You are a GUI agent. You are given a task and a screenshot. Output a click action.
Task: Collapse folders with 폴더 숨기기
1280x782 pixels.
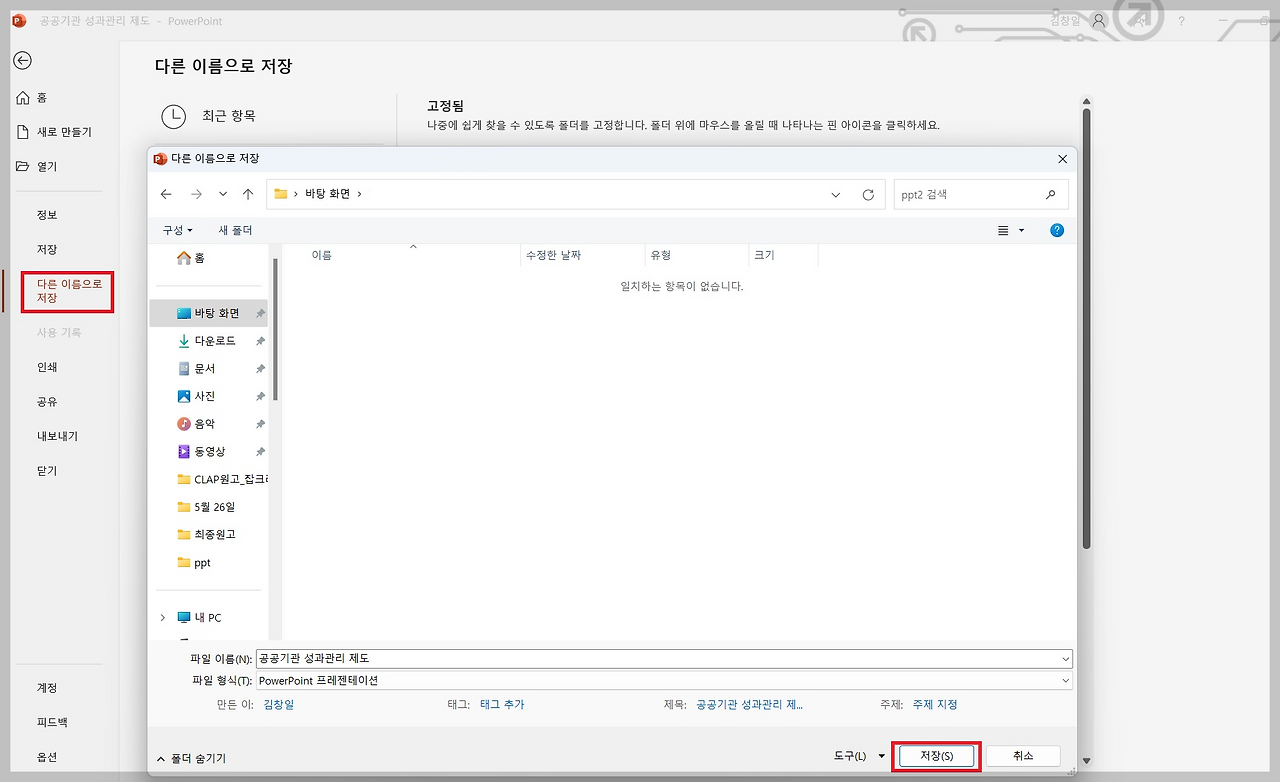[x=191, y=759]
